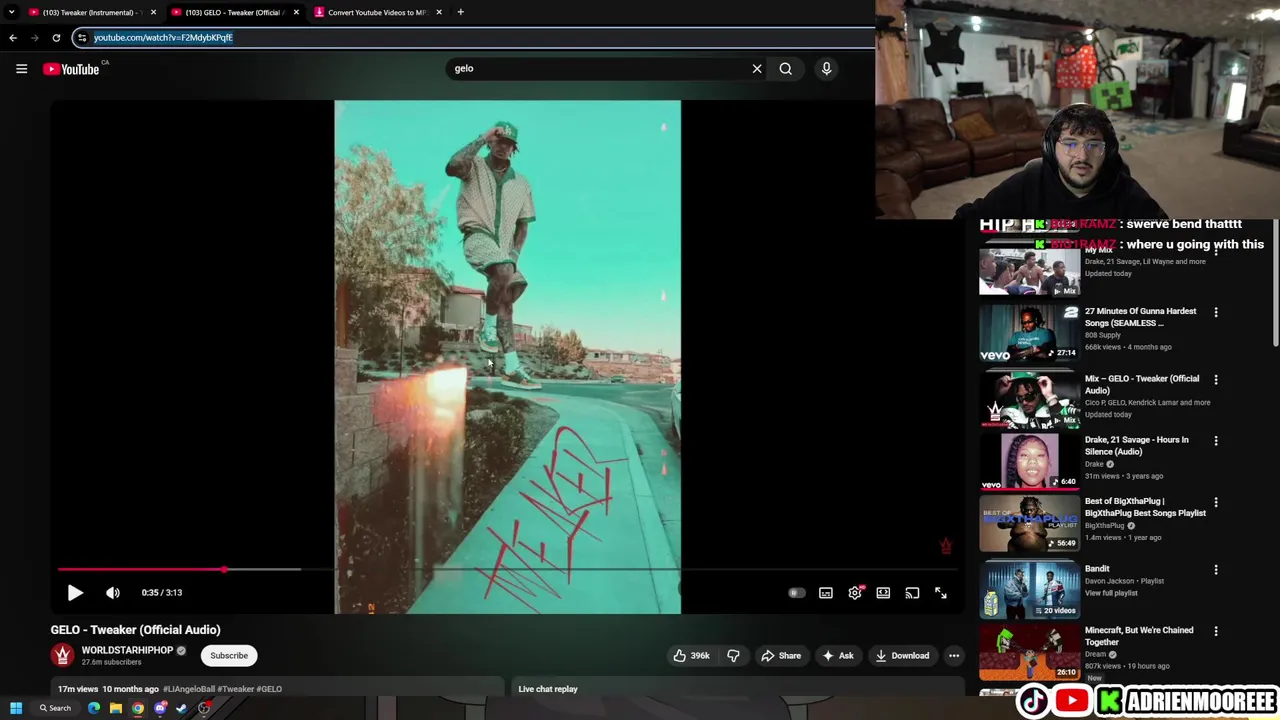Viewport: 1280px width, 720px height.
Task: Dislike the video
Action: pos(733,656)
